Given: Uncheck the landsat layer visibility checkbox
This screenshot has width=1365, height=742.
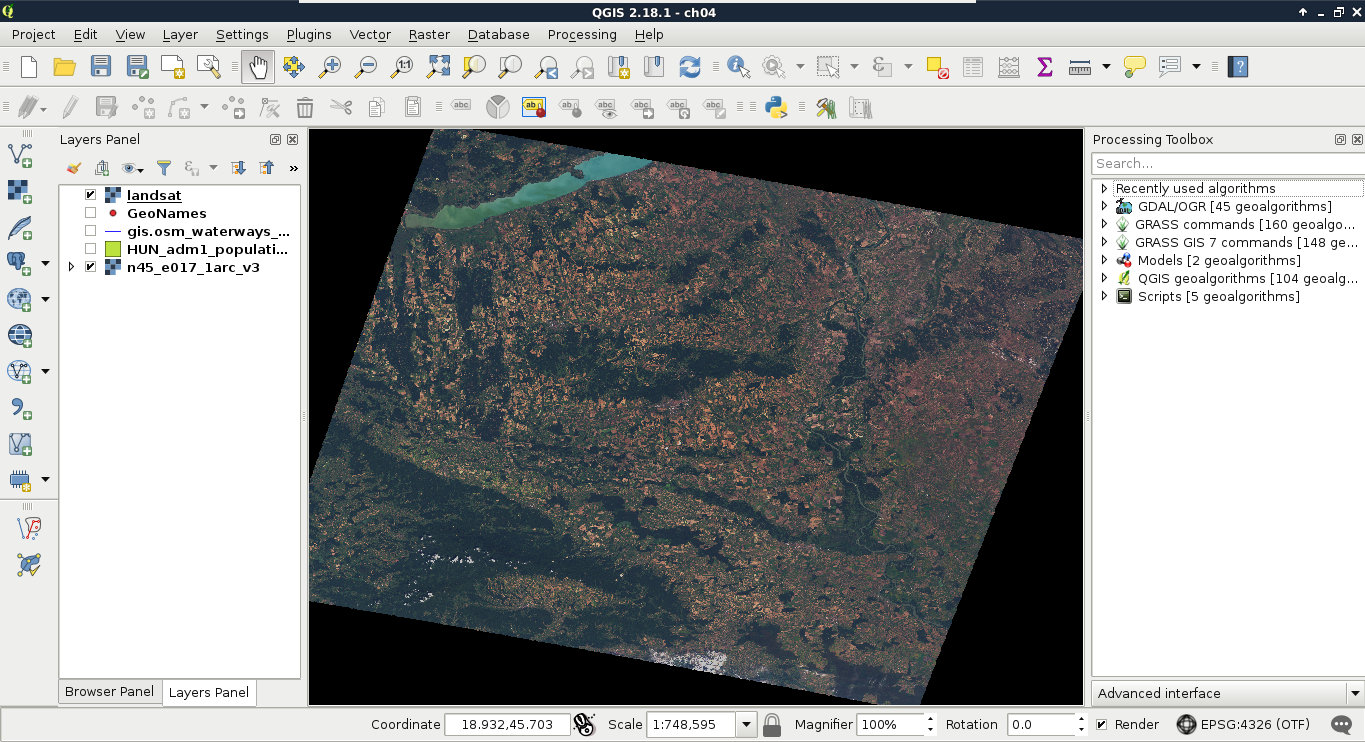Looking at the screenshot, I should click(91, 195).
